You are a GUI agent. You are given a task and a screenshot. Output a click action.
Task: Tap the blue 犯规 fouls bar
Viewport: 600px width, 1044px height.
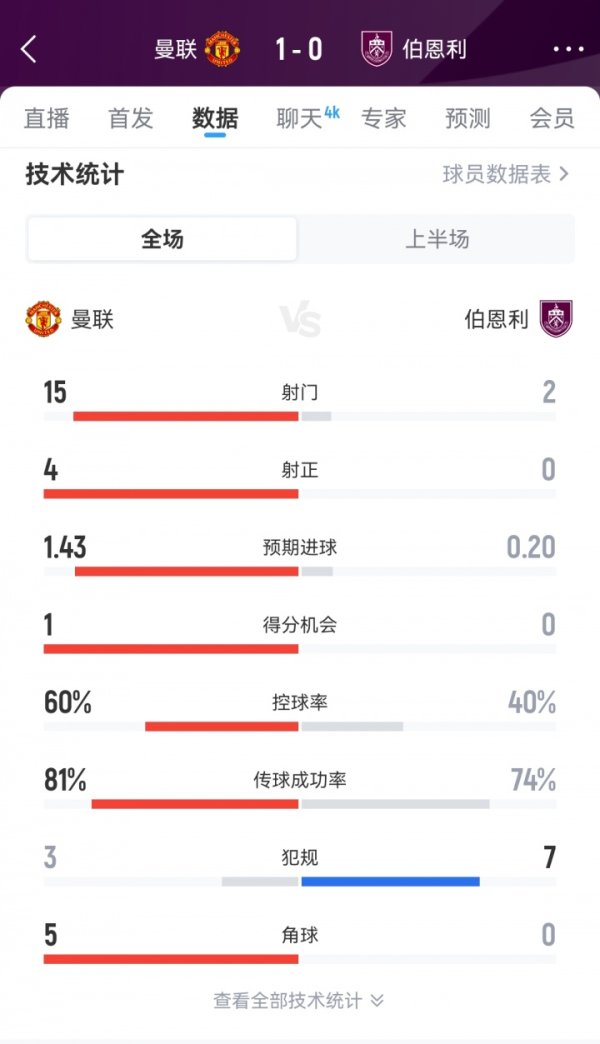tap(390, 881)
